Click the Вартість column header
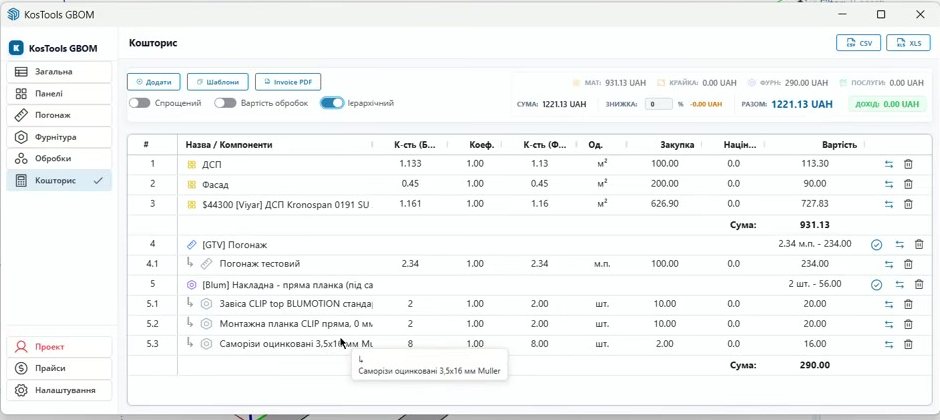 (x=839, y=145)
